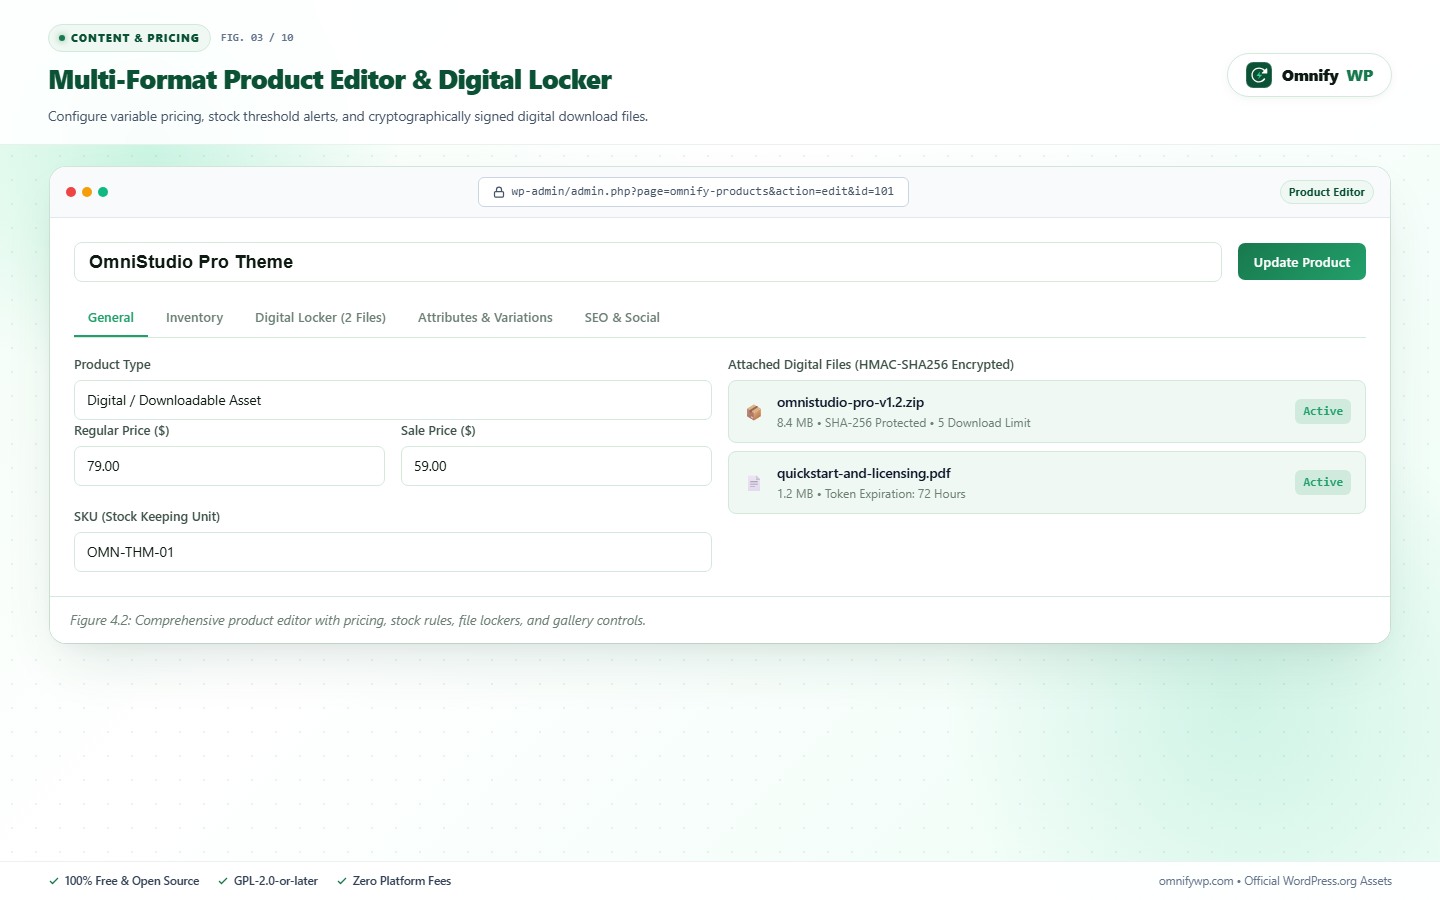Viewport: 1440px width, 900px height.
Task: Switch to the Inventory tab
Action: tap(194, 318)
